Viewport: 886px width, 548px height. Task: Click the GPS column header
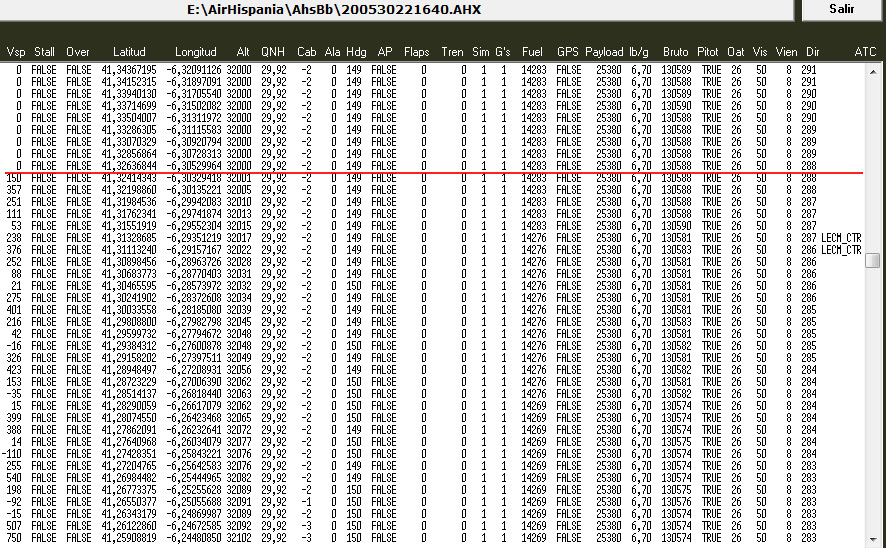pos(568,51)
